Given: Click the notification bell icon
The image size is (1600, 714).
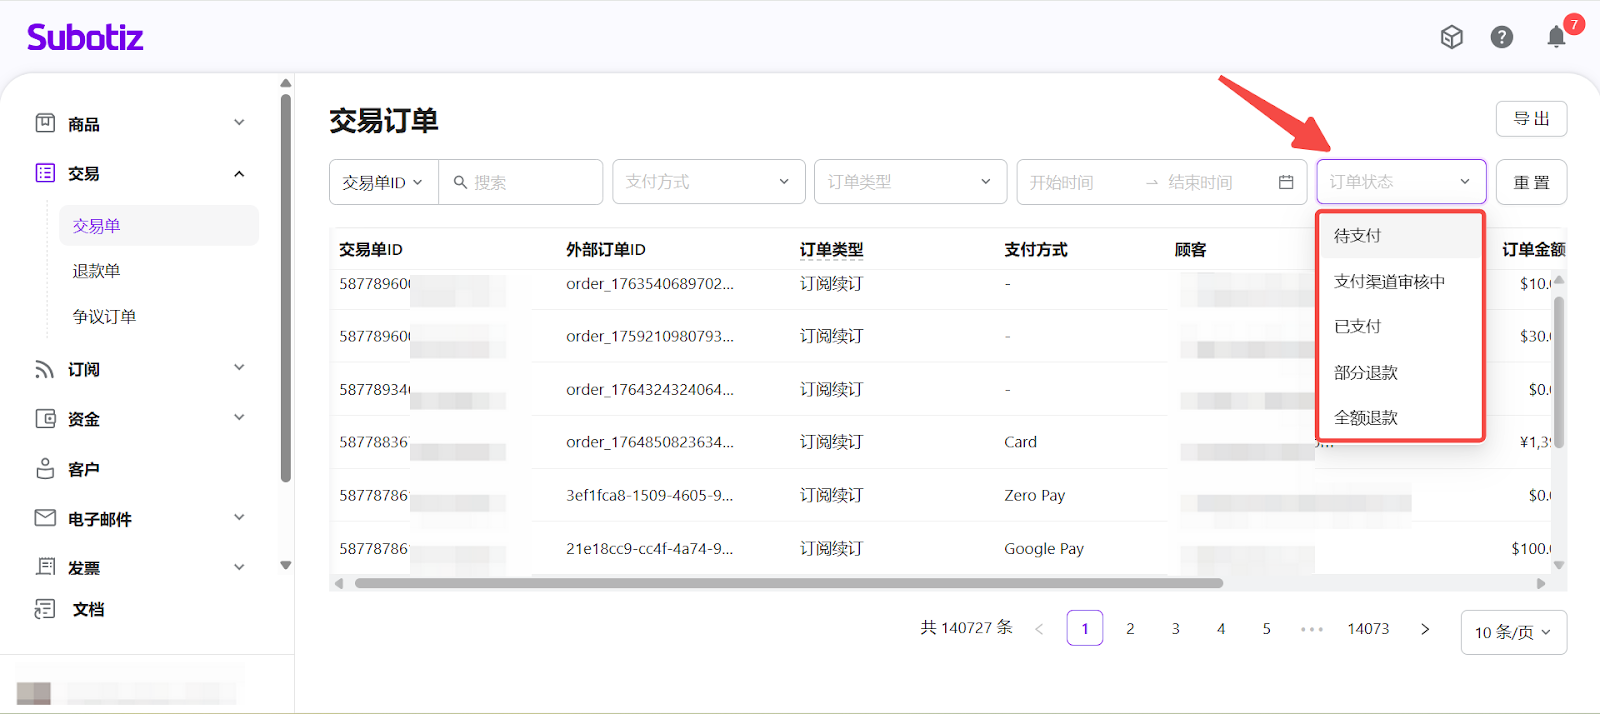Looking at the screenshot, I should coord(1556,37).
